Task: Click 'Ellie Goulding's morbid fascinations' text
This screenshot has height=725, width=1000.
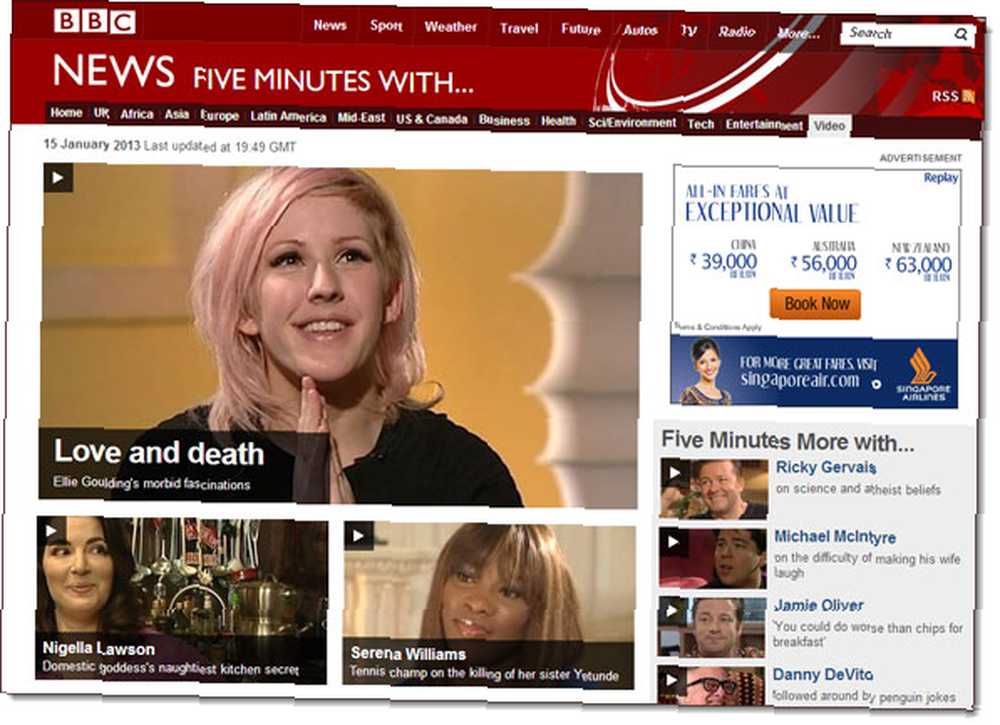Action: [152, 483]
